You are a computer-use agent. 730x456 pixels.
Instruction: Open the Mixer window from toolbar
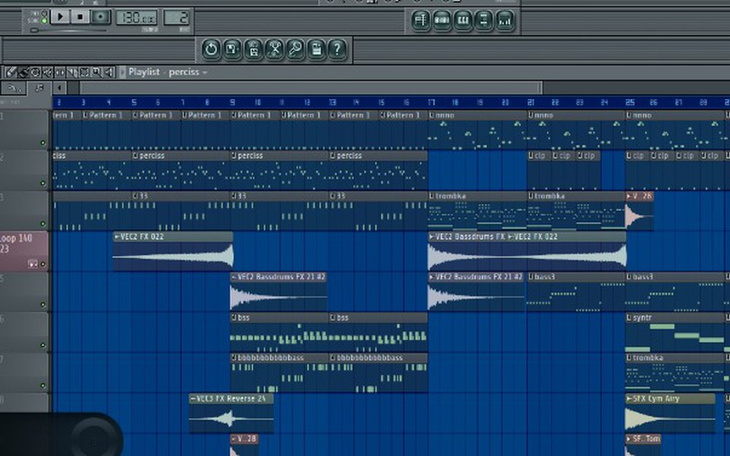pyautogui.click(x=505, y=20)
